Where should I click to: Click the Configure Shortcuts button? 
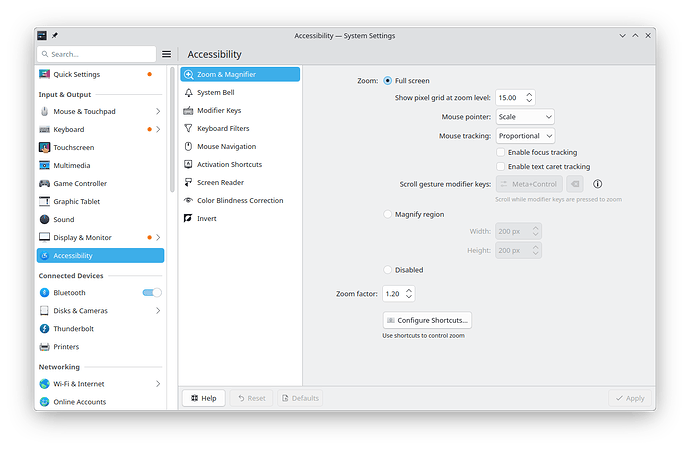click(x=427, y=320)
